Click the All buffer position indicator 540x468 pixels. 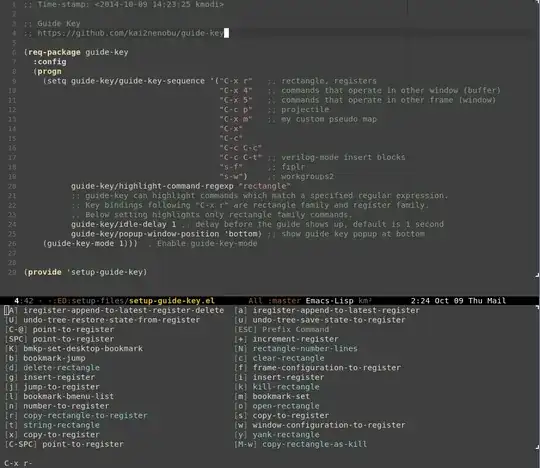click(255, 301)
